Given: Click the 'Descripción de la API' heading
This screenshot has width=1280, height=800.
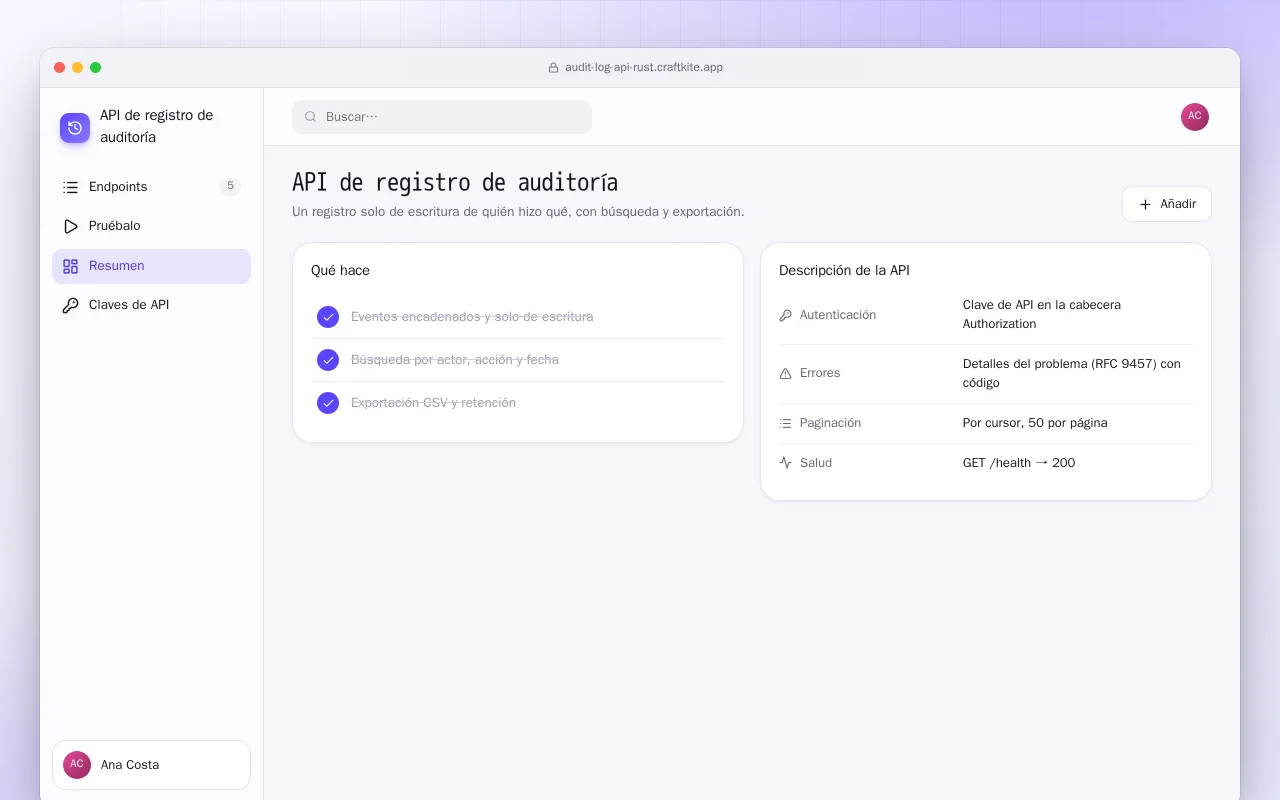Looking at the screenshot, I should coord(844,271).
